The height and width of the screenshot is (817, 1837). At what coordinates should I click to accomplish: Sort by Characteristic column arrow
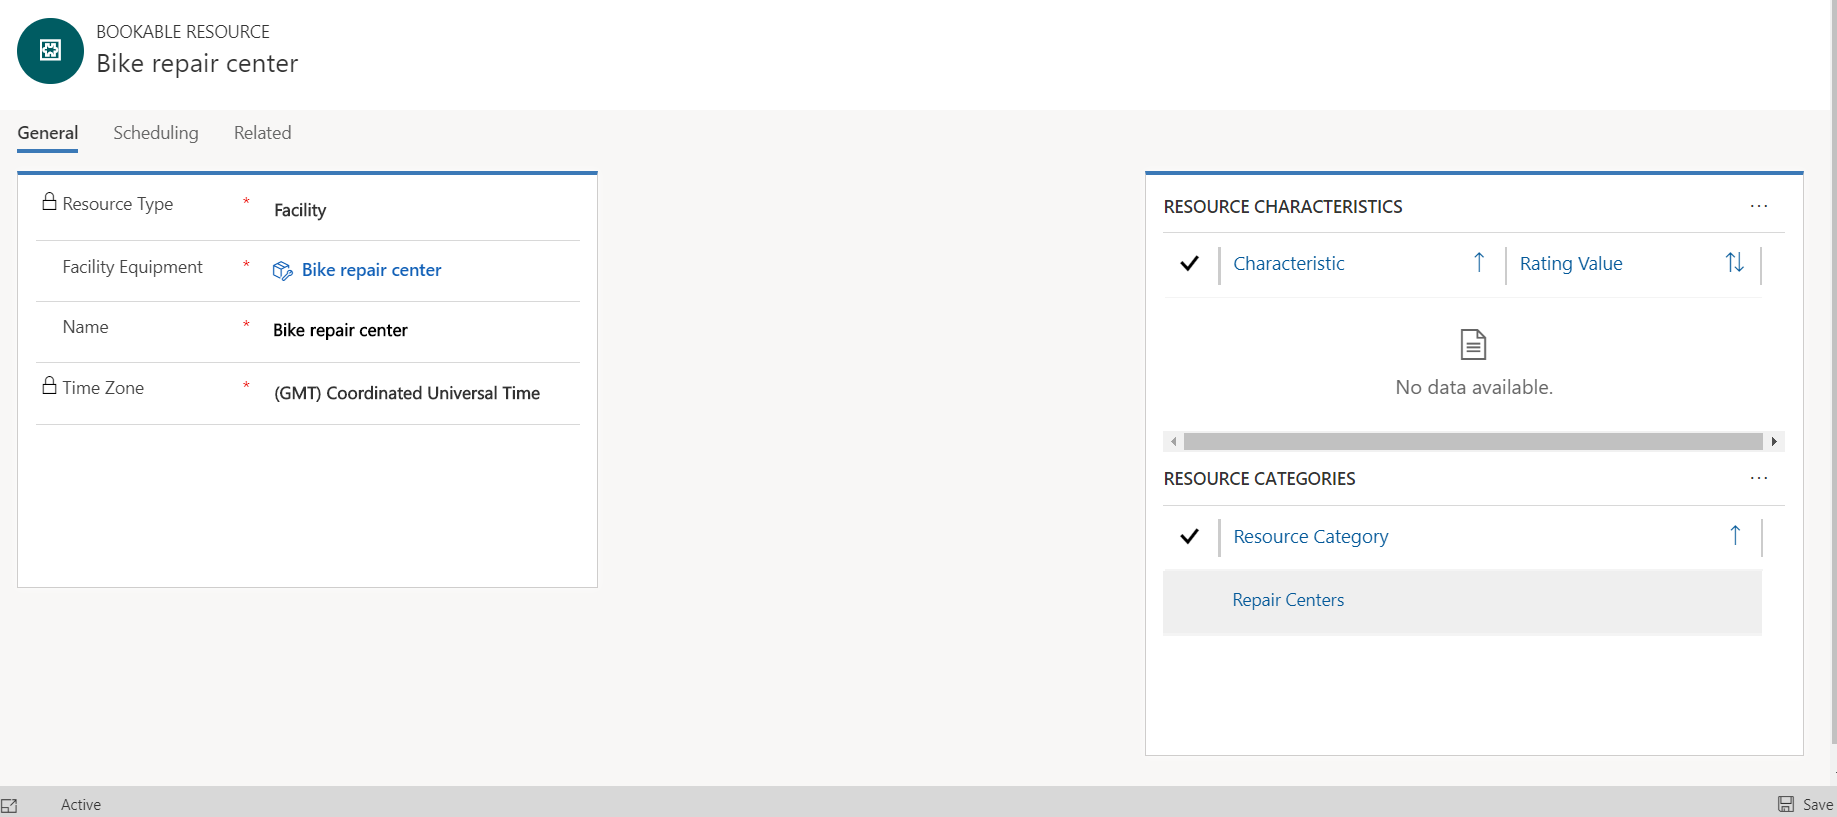pyautogui.click(x=1478, y=263)
